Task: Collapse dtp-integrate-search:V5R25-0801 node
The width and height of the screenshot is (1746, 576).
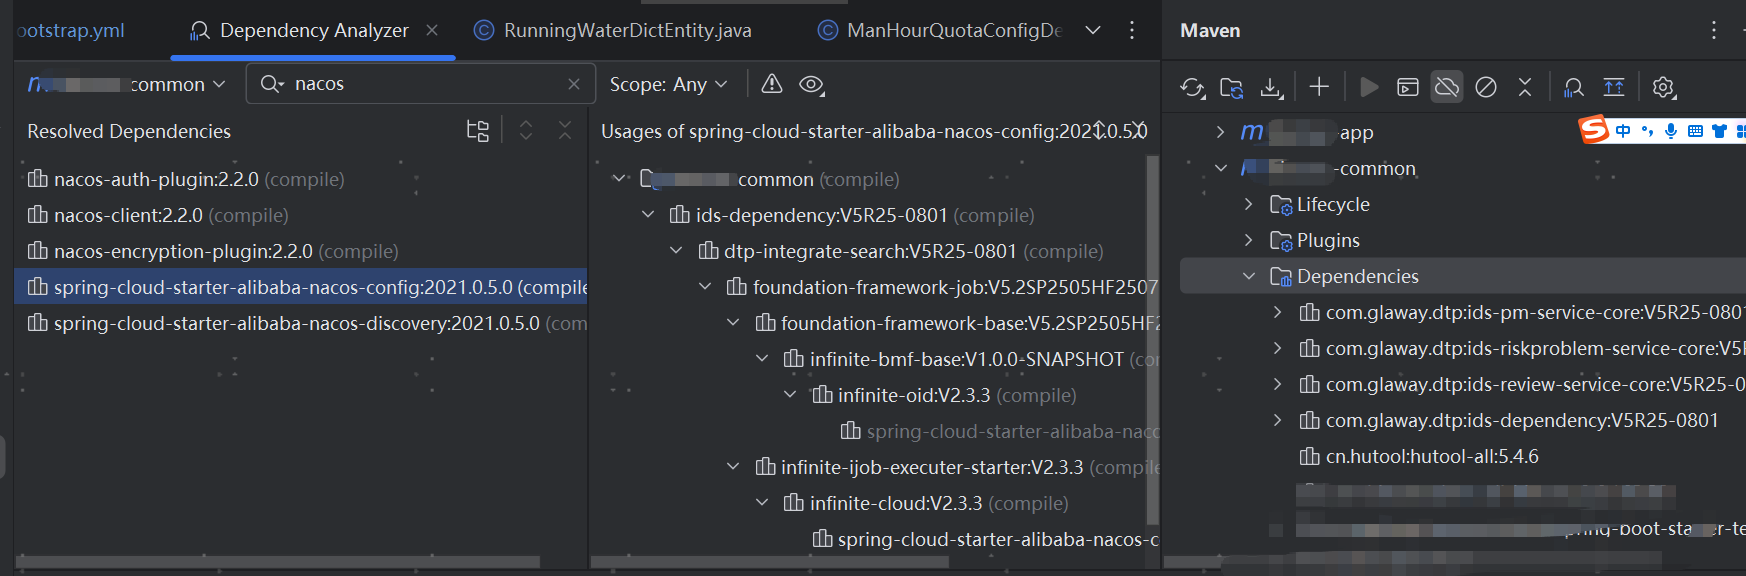Action: tap(677, 251)
